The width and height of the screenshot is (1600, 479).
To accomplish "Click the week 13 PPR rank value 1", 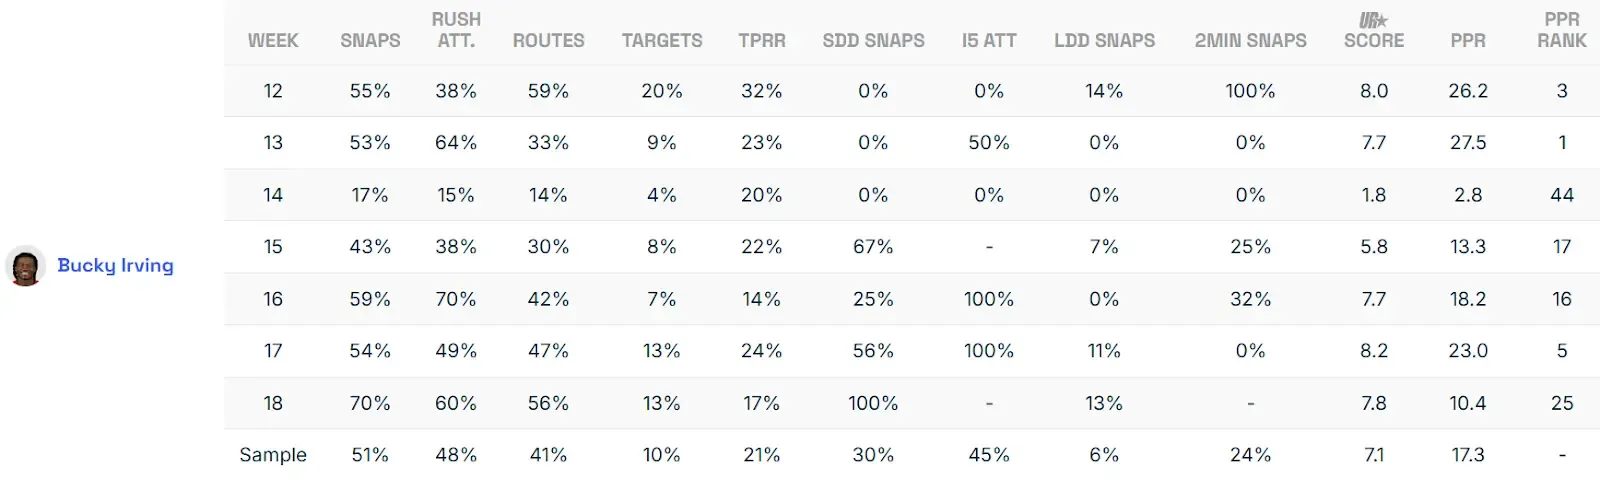I will [1562, 143].
